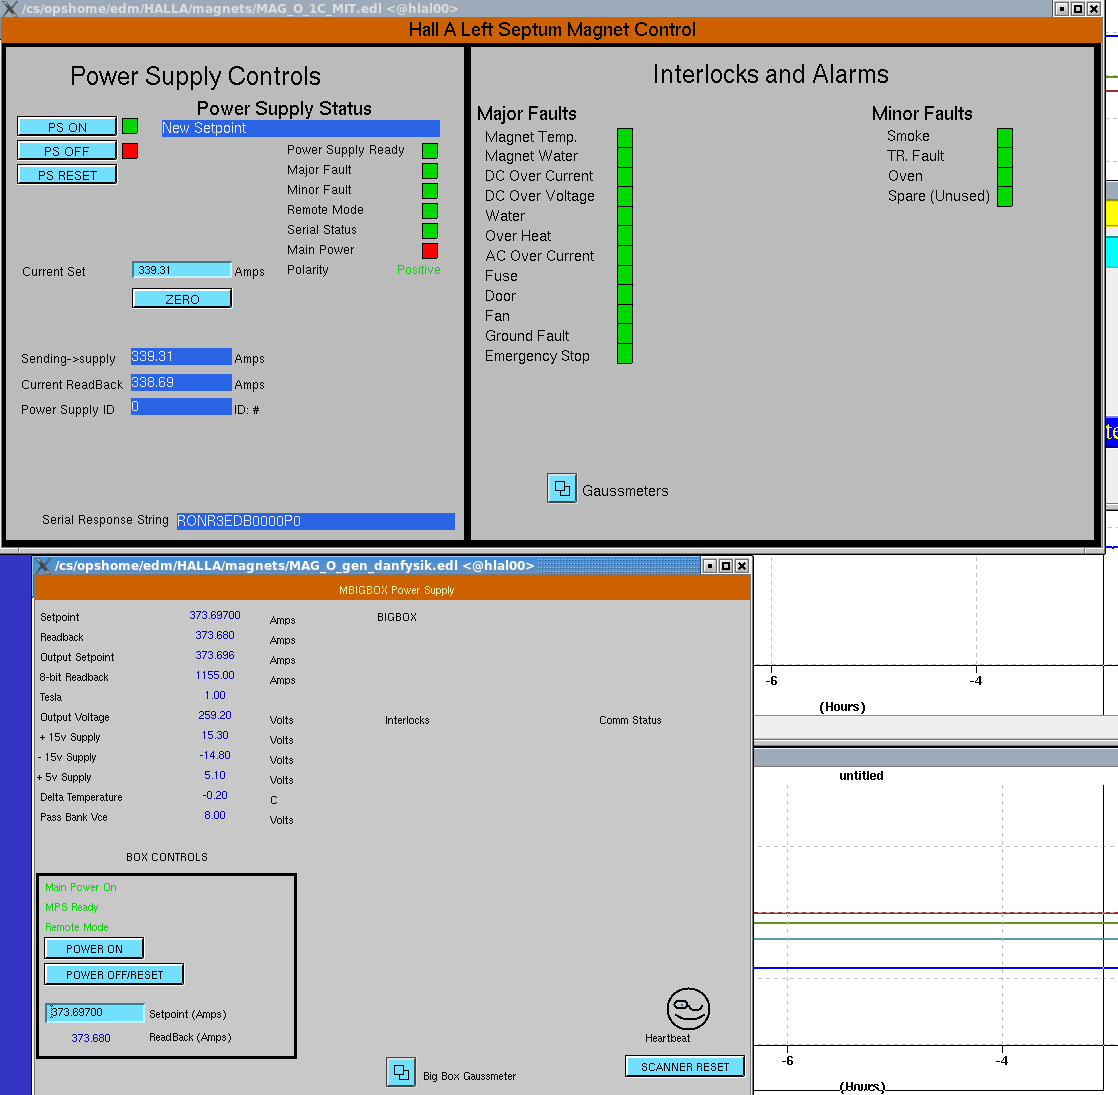Click the Oven minor fault indicator
The width and height of the screenshot is (1118, 1095).
click(x=1005, y=177)
